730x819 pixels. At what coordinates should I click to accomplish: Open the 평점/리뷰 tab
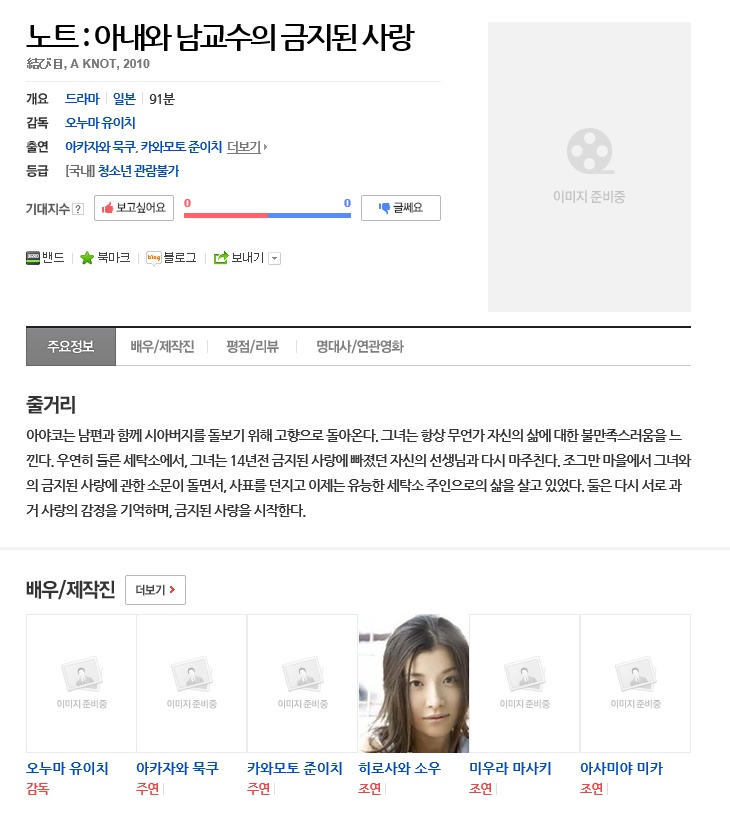[x=252, y=346]
